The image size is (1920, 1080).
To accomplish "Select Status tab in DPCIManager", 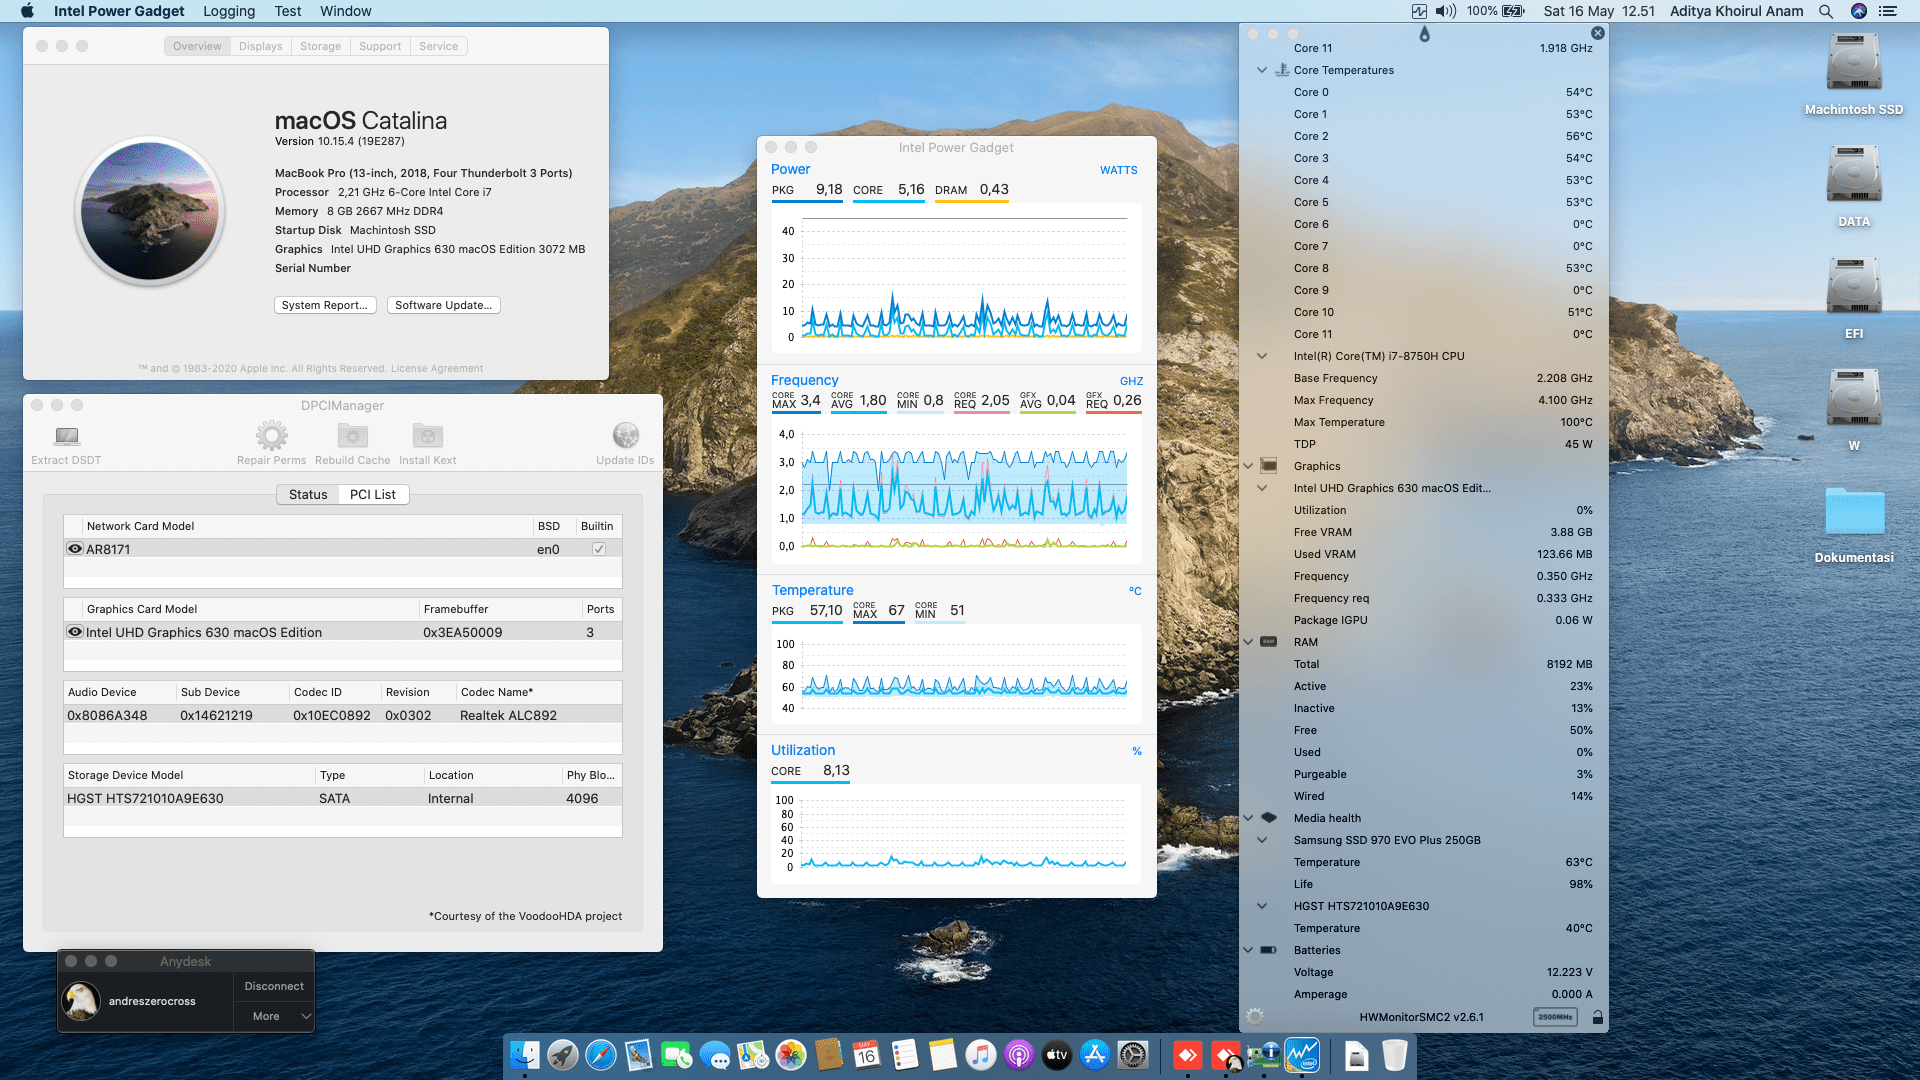I will (x=308, y=494).
